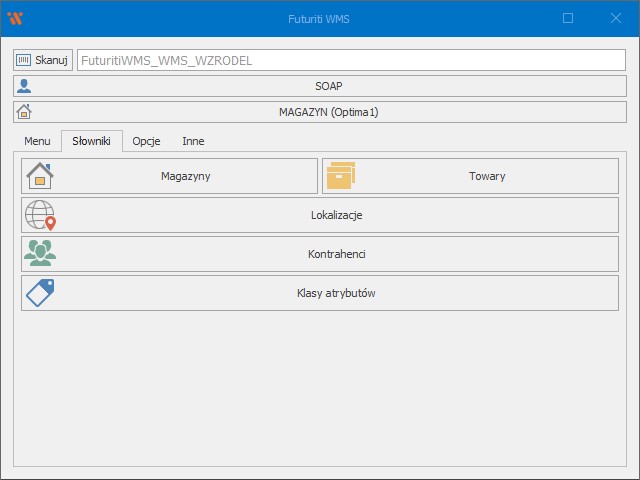Switch to the Menu tab
The image size is (640, 480).
[37, 141]
